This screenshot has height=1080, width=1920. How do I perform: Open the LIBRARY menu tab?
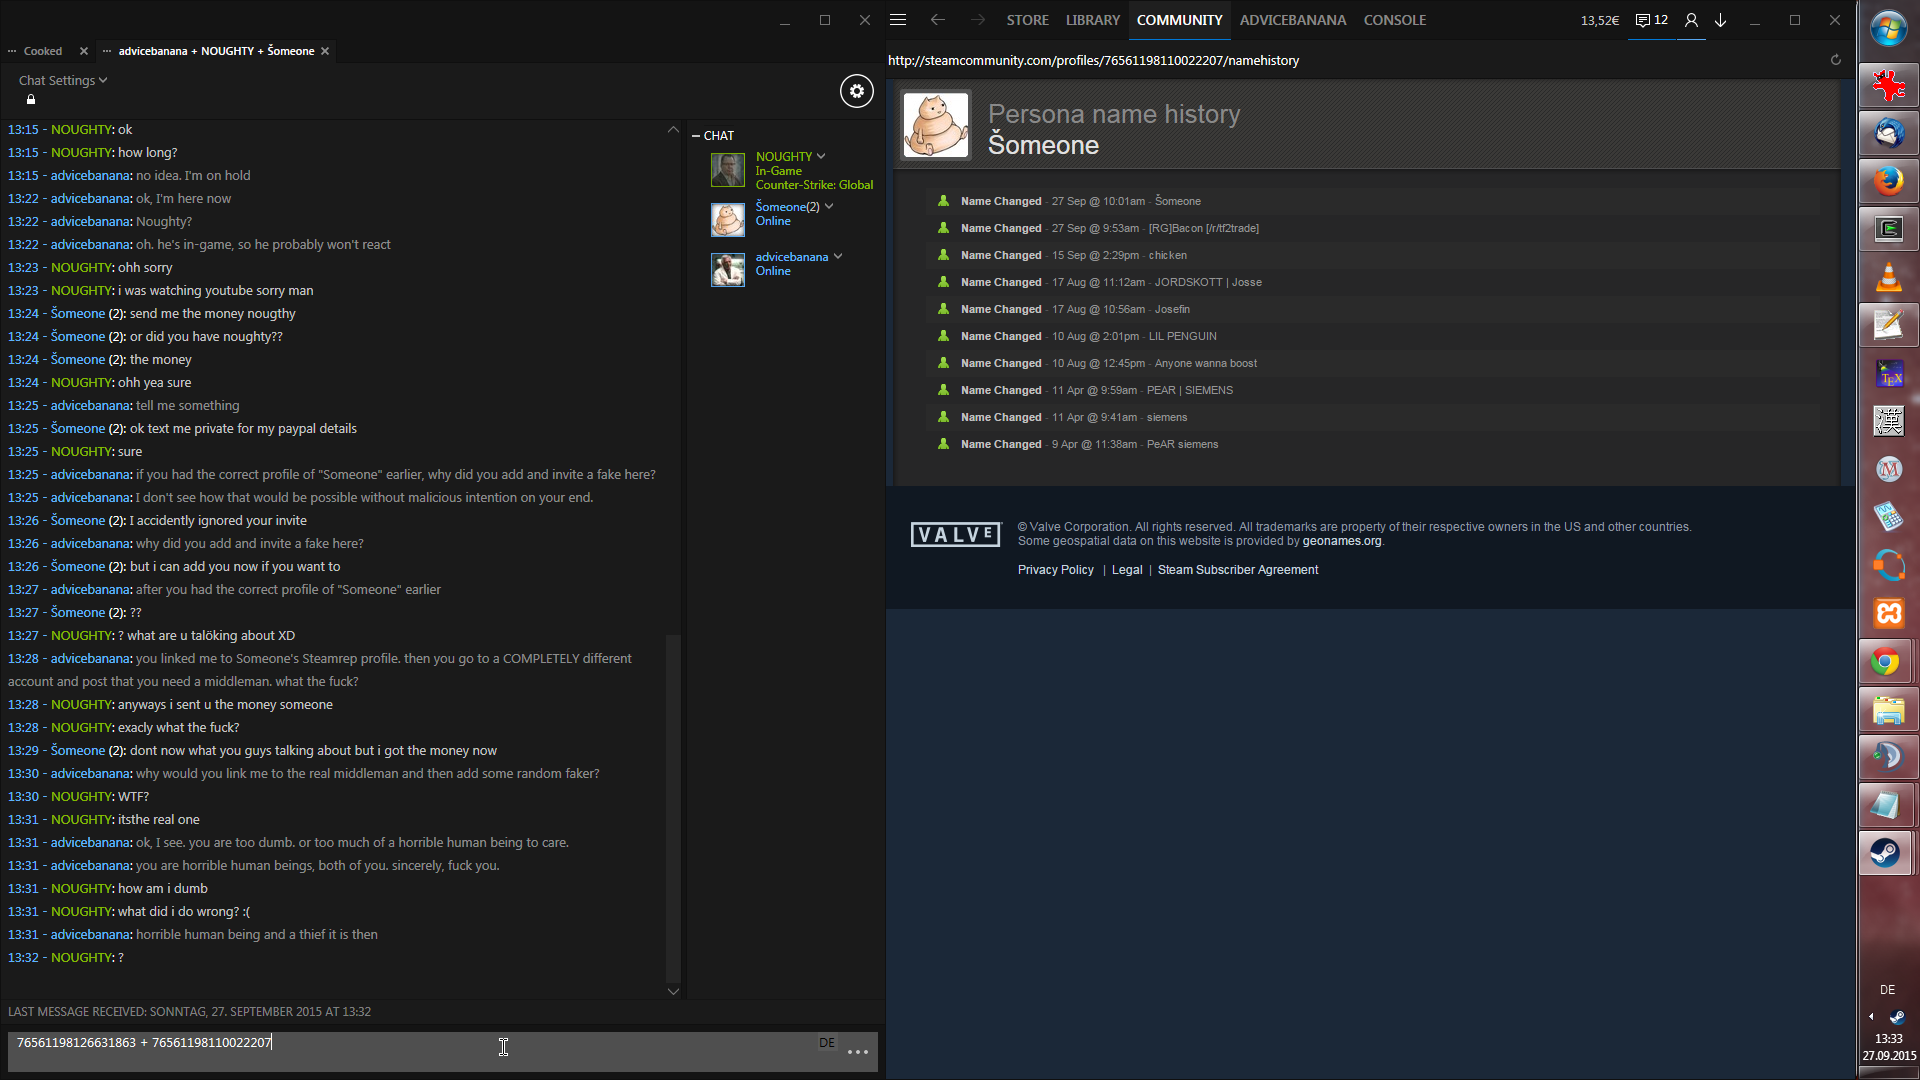coord(1092,20)
